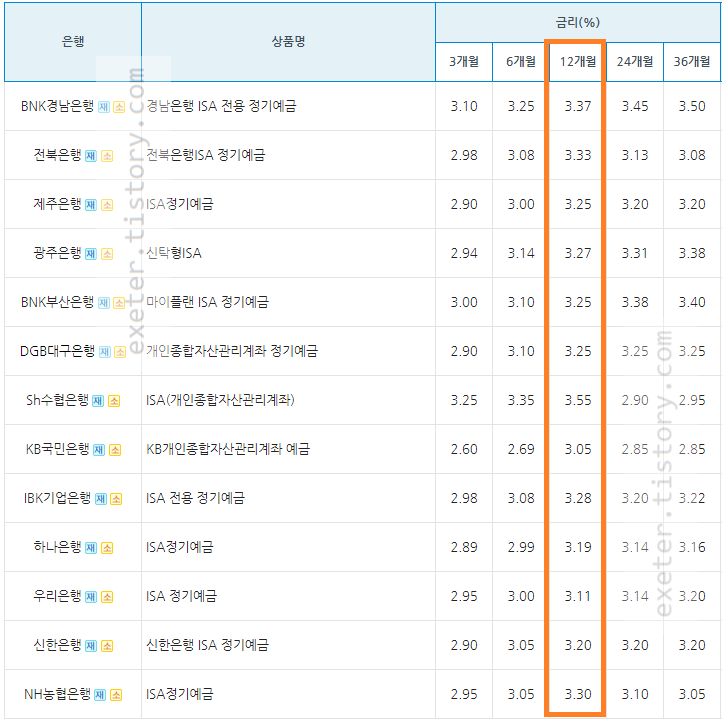Click the NH농협은행 bank name

tap(57, 694)
